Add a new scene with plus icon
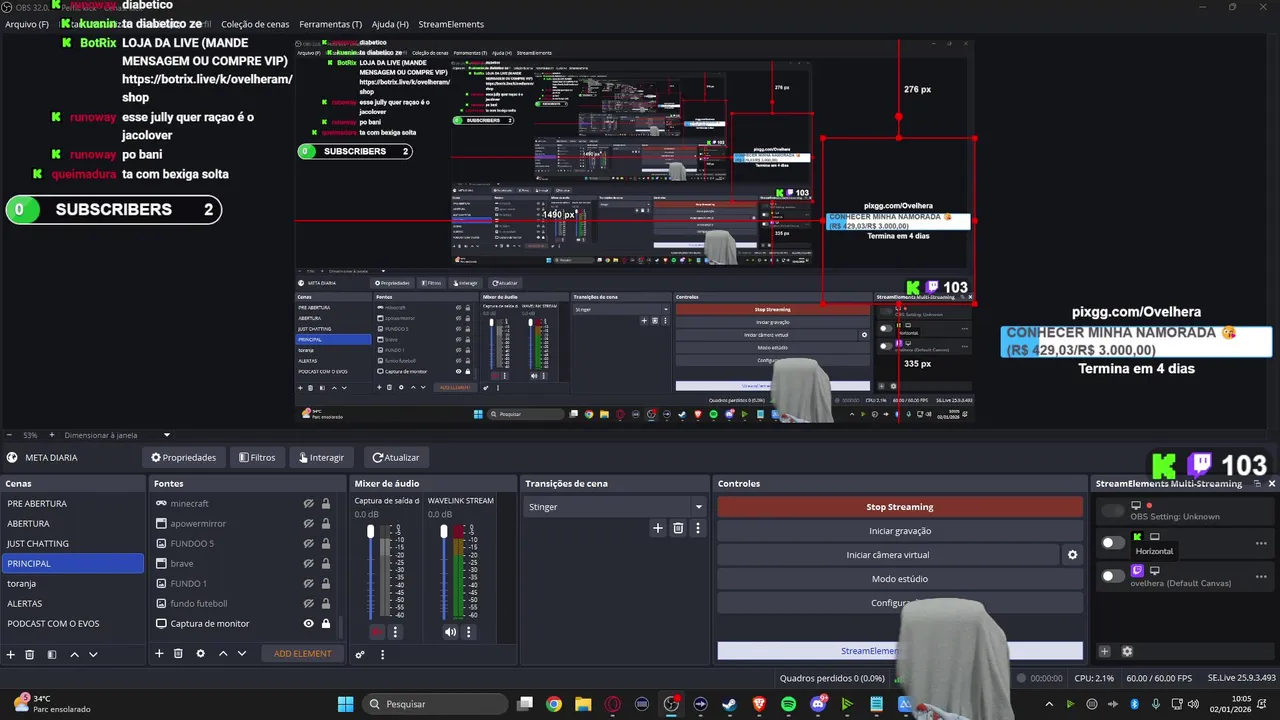Screen dimensions: 1280x720 coord(11,654)
